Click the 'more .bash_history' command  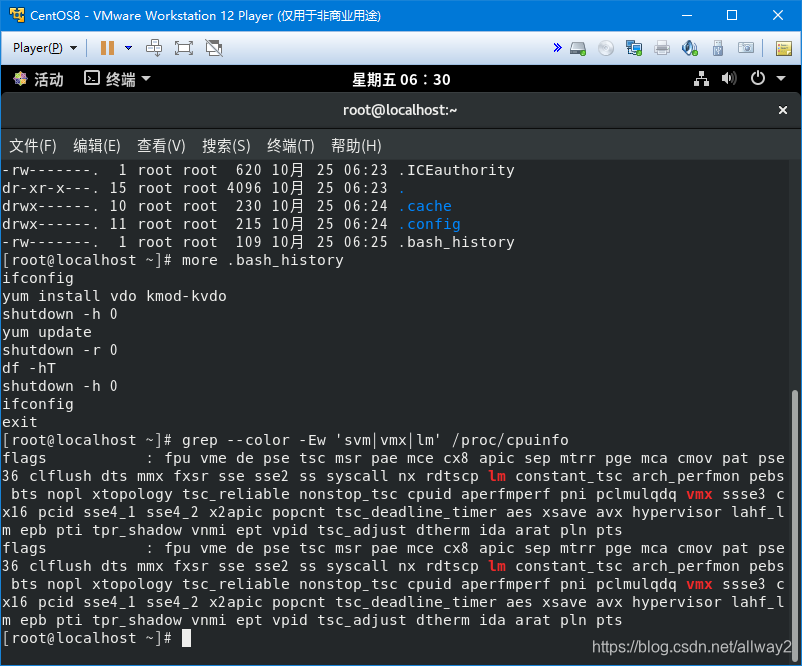click(x=262, y=260)
